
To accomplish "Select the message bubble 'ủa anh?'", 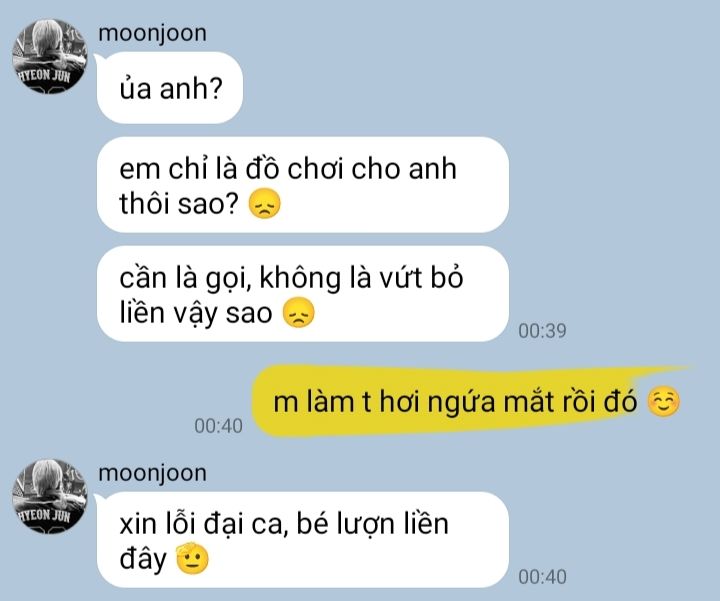I will tap(170, 88).
